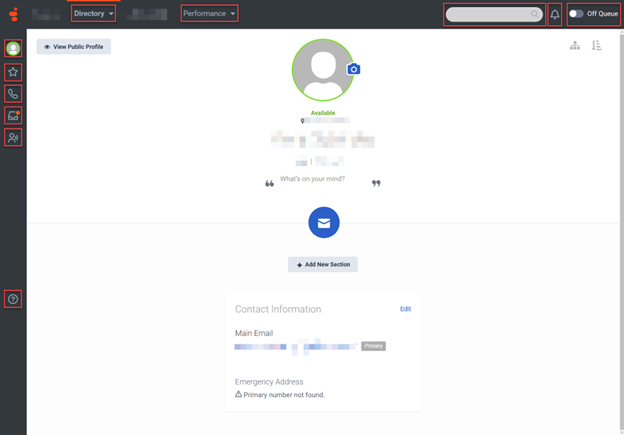Screen dimensions: 624x435
Task: Click the blue email envelope circle
Action: (x=323, y=223)
